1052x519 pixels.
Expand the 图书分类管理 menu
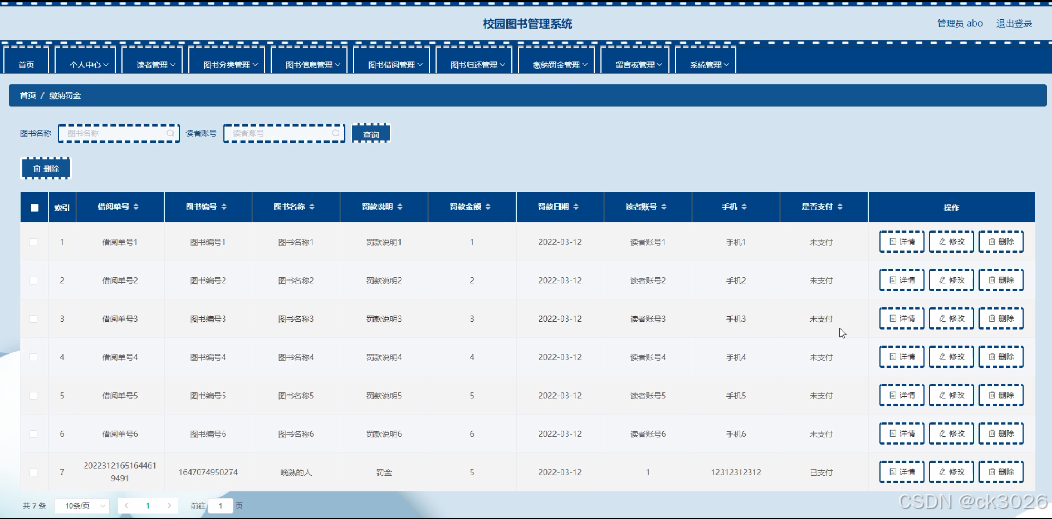point(226,62)
